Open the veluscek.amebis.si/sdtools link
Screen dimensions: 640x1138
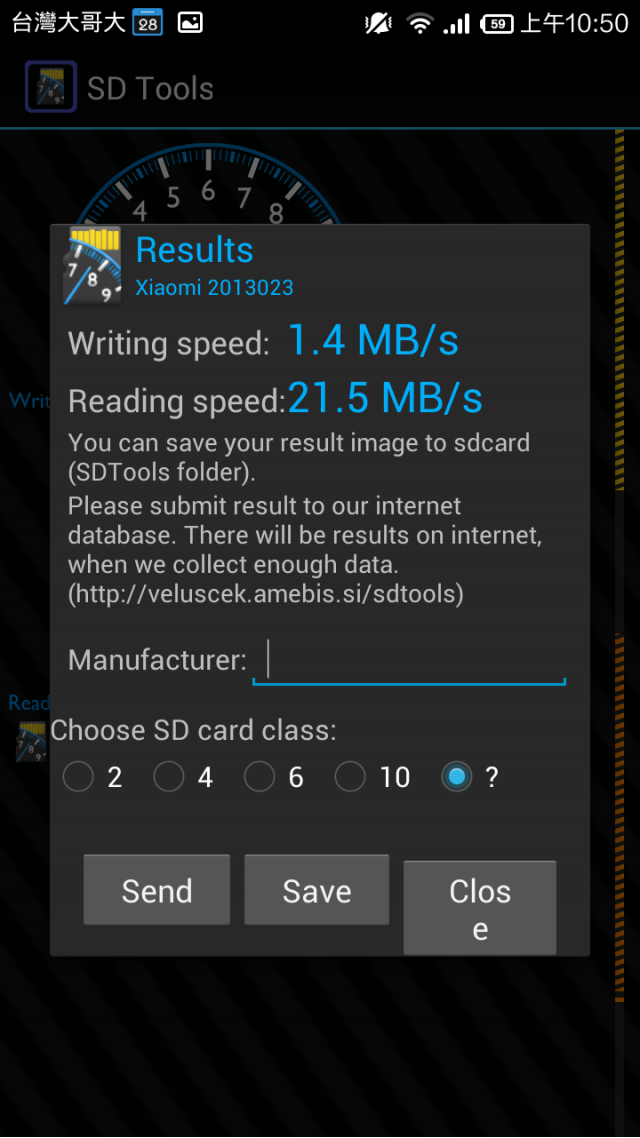pyautogui.click(x=266, y=594)
